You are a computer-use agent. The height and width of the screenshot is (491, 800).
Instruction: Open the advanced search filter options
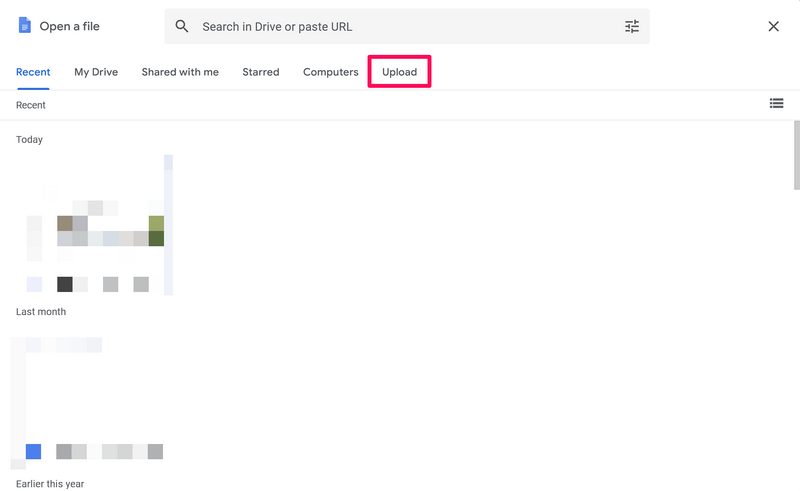[x=632, y=27]
